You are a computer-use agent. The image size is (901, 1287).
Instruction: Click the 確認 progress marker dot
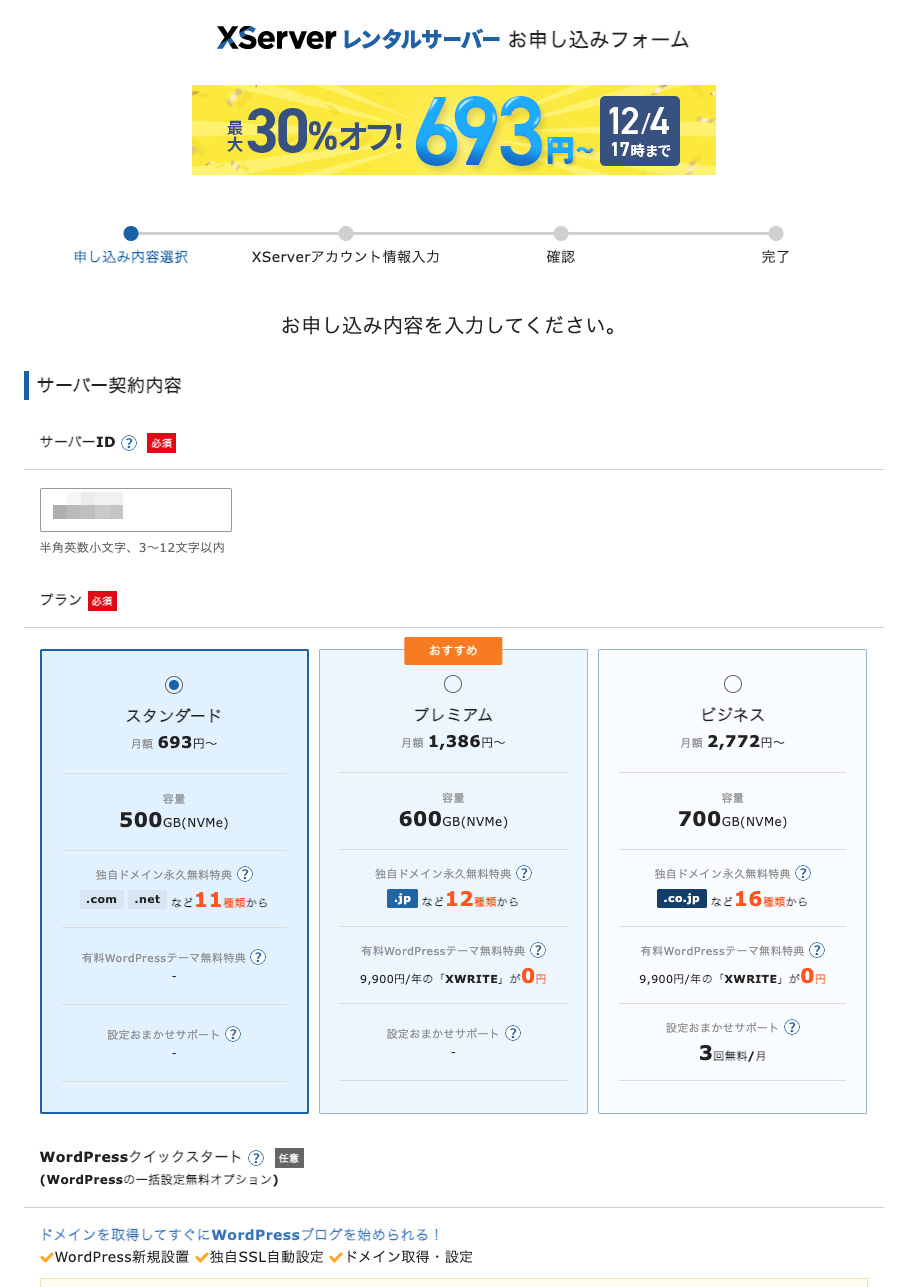[560, 233]
